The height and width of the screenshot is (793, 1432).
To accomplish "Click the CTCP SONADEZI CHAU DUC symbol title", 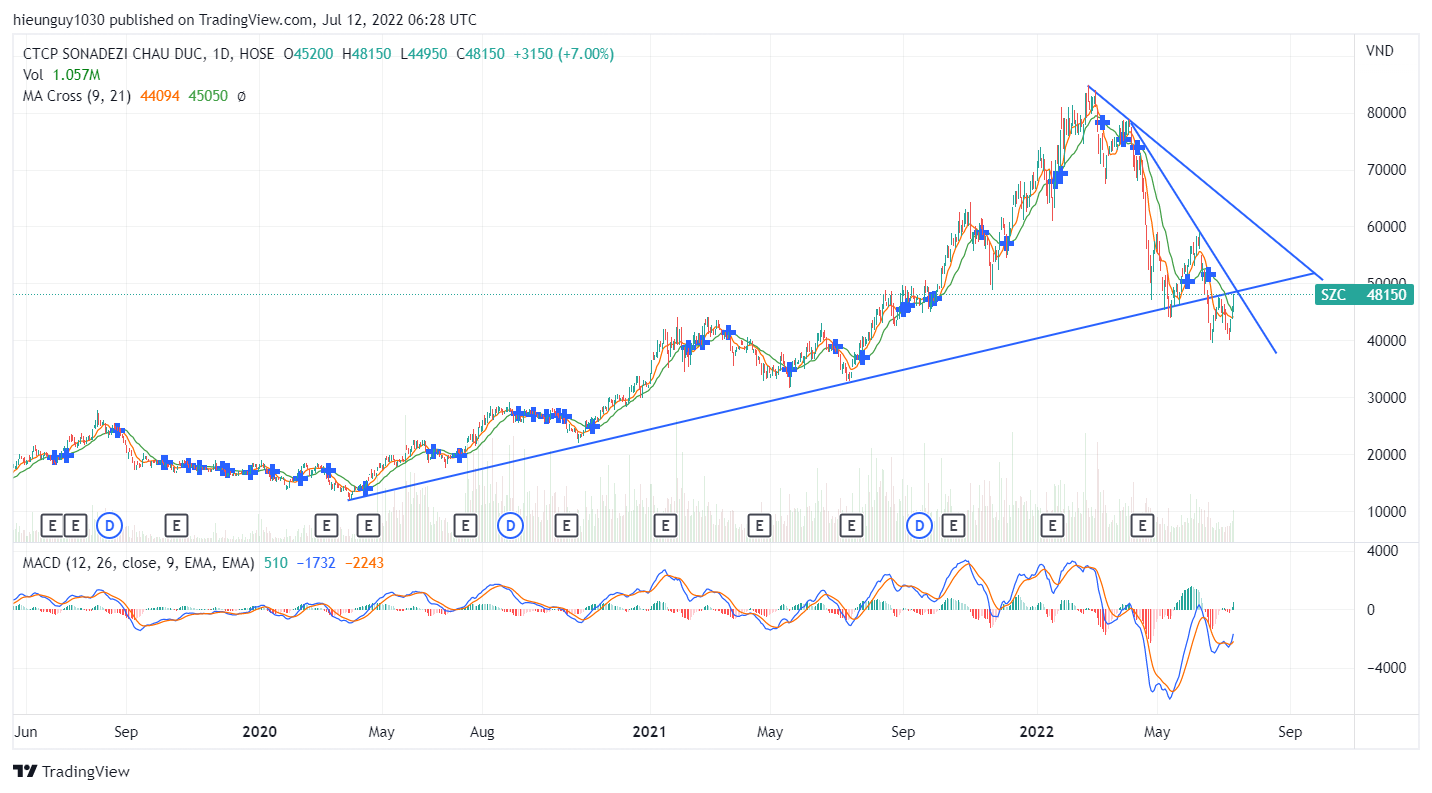I will pos(115,54).
